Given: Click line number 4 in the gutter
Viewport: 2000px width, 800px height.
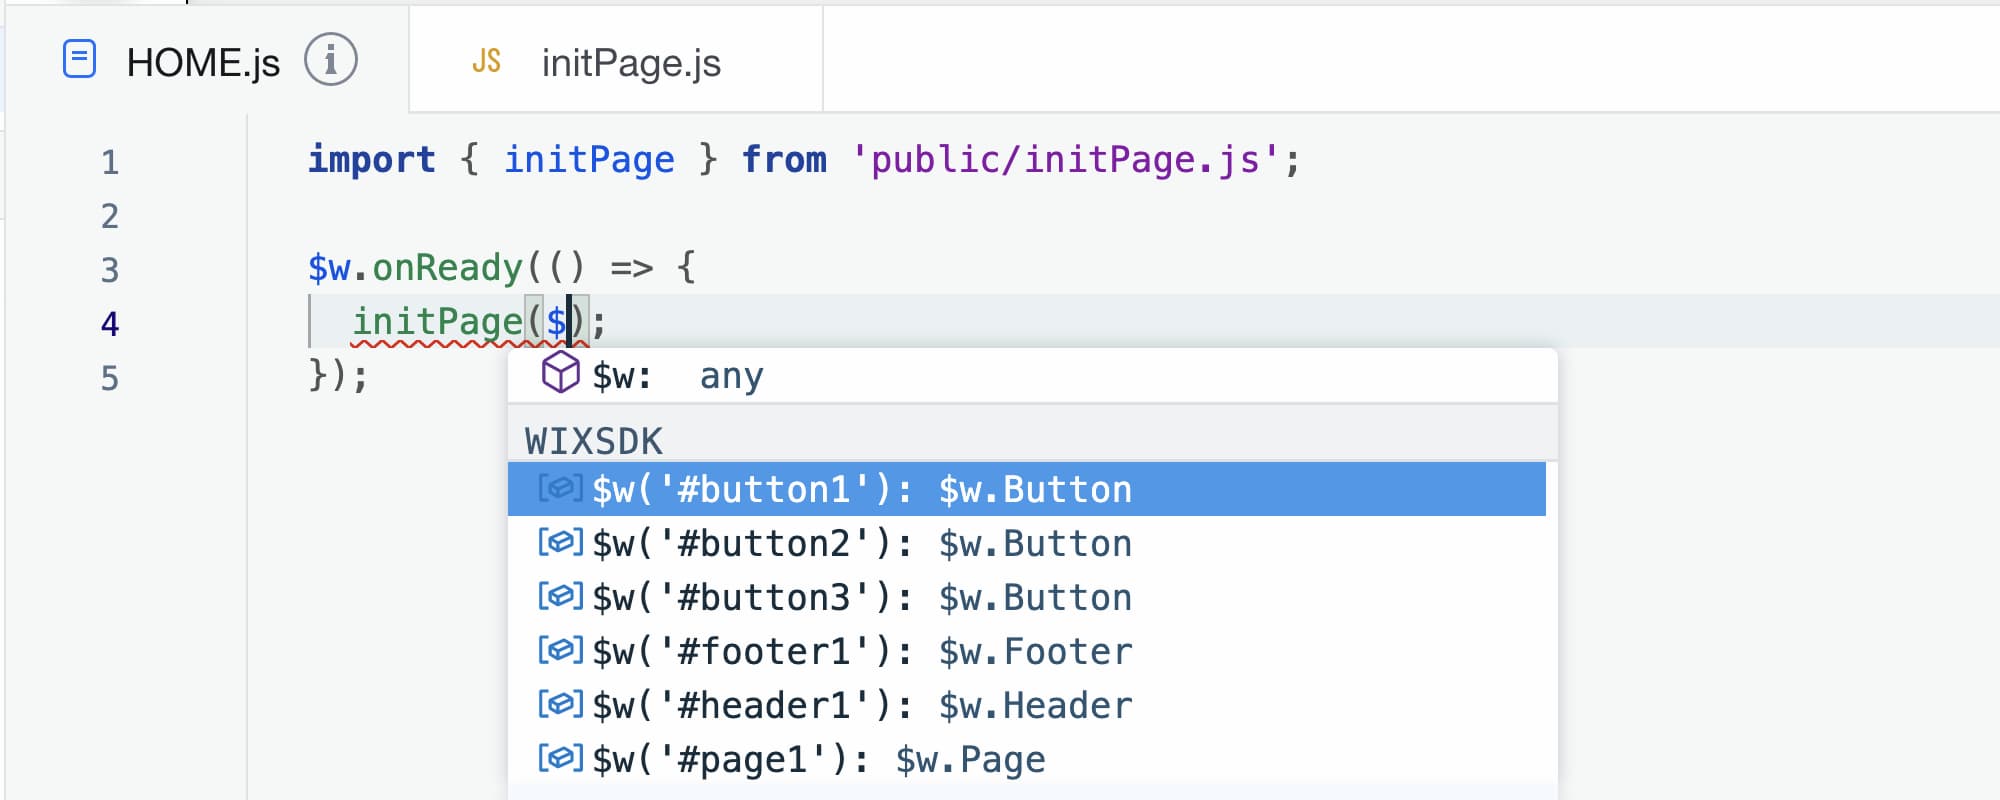Looking at the screenshot, I should (x=110, y=322).
